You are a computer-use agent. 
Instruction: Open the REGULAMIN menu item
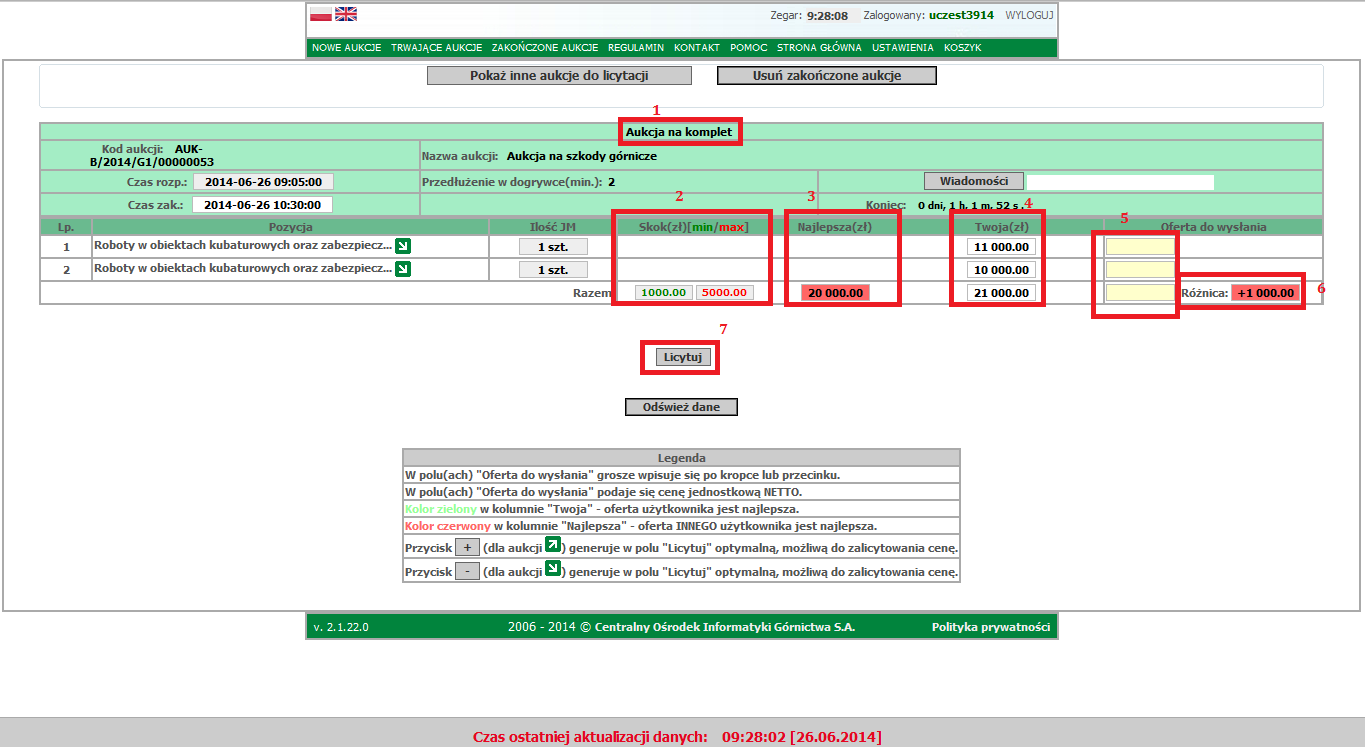[x=636, y=48]
